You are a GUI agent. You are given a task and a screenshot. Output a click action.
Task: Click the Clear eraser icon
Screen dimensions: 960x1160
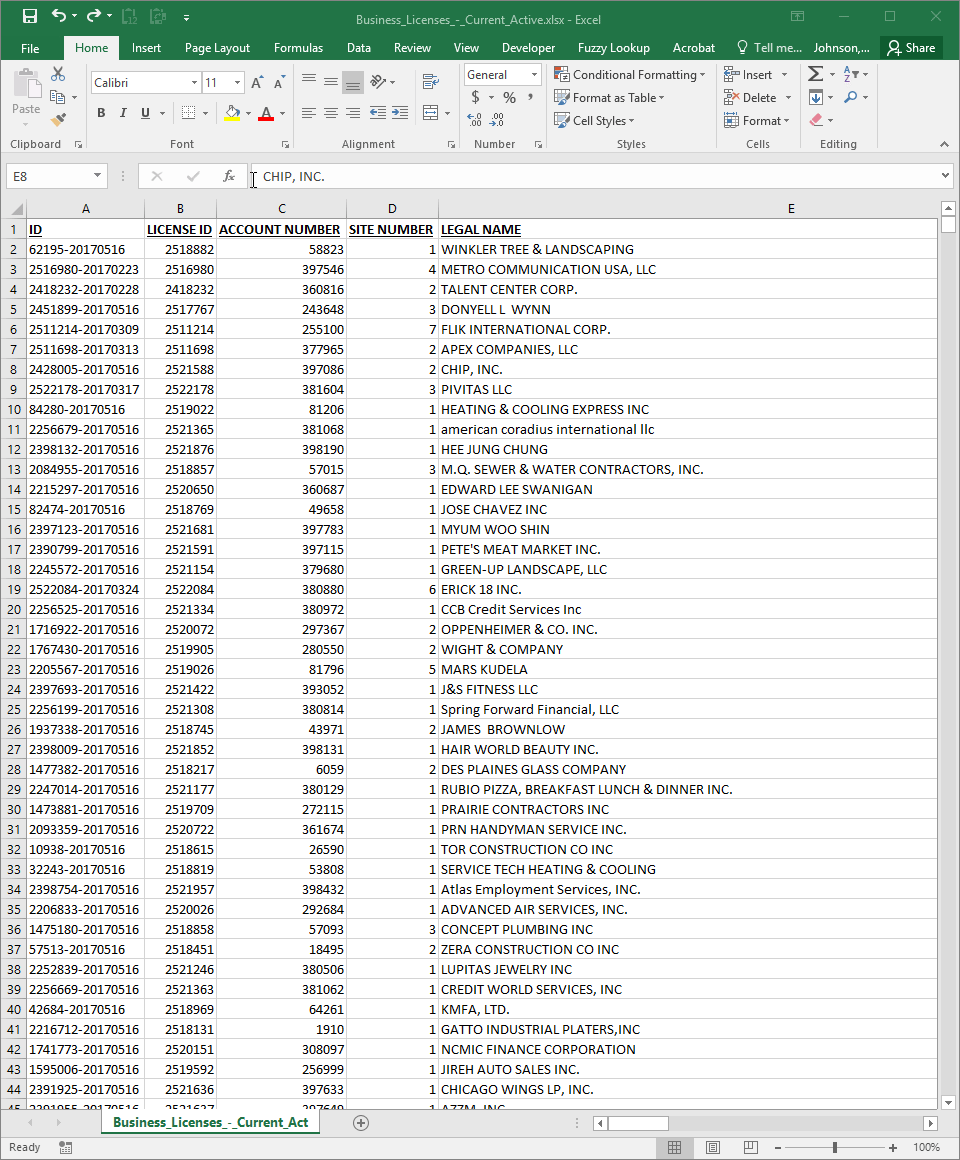coord(816,120)
